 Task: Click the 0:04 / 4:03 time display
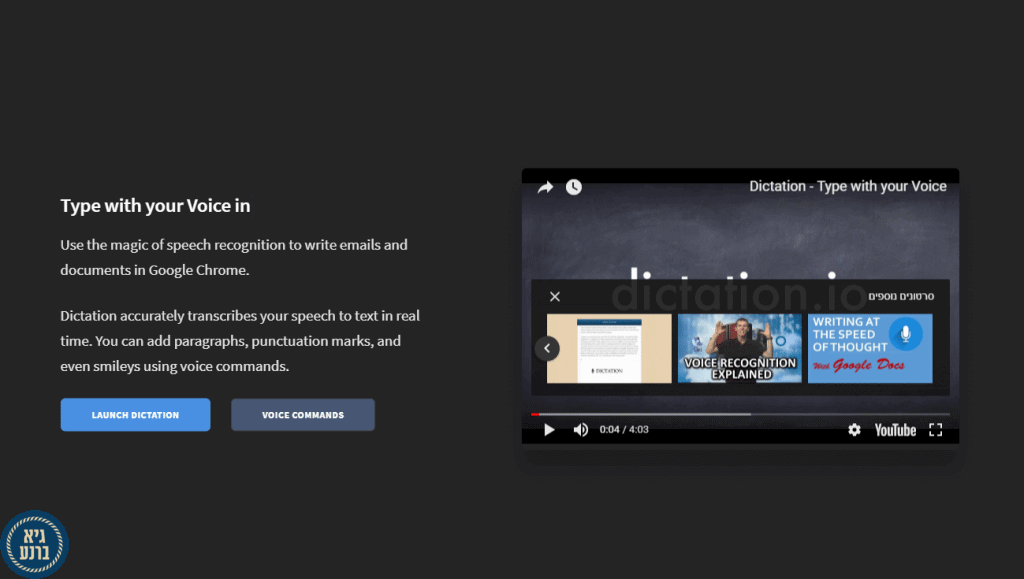click(624, 430)
